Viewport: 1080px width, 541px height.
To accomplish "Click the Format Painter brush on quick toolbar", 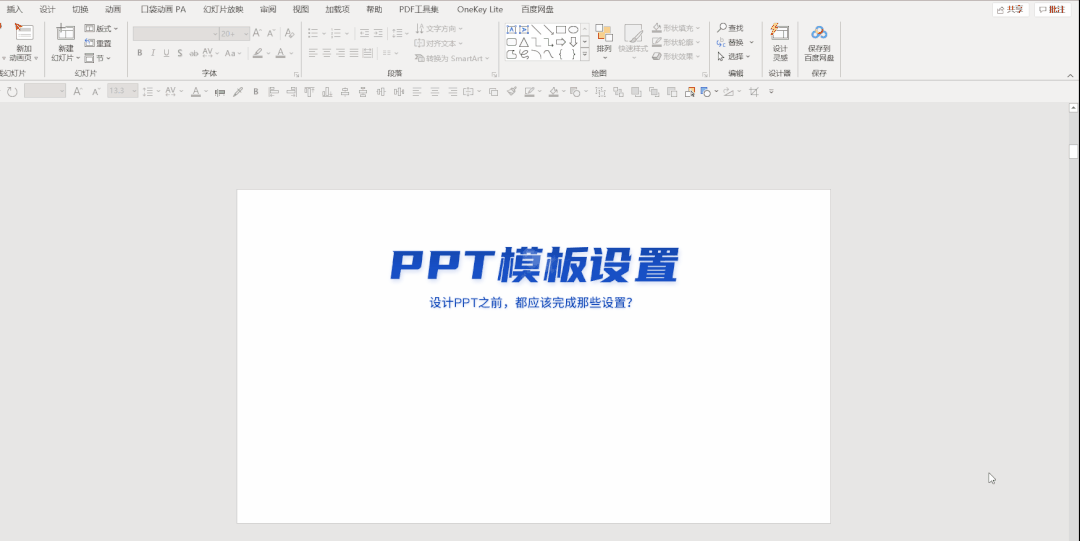I will tap(511, 91).
